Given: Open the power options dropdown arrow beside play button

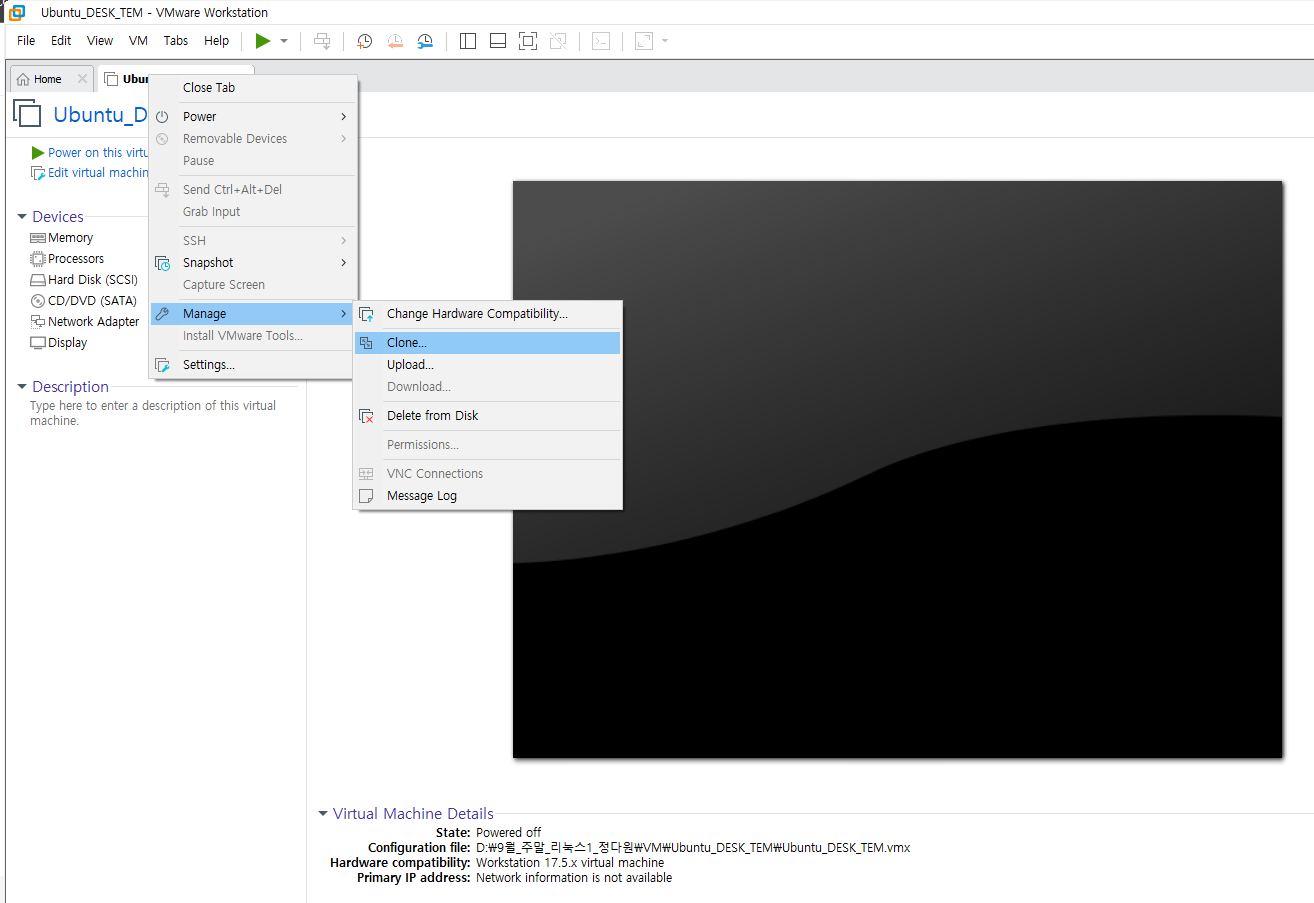Looking at the screenshot, I should click(284, 41).
